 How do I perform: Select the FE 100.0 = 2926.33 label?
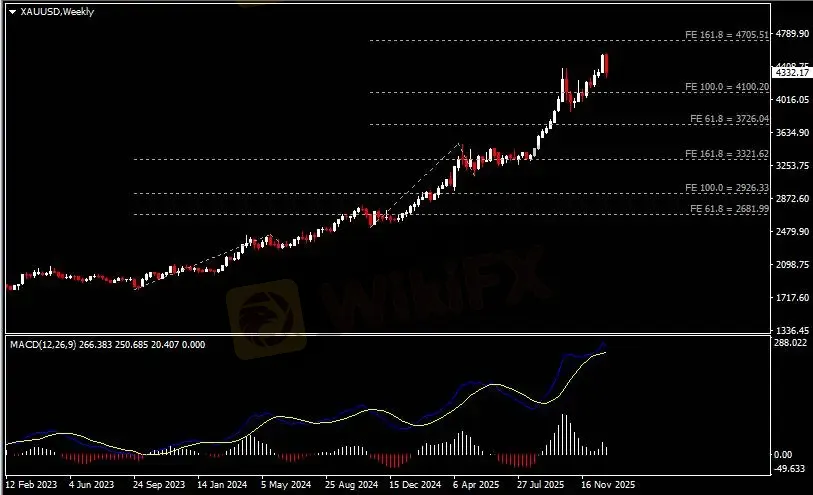point(726,188)
